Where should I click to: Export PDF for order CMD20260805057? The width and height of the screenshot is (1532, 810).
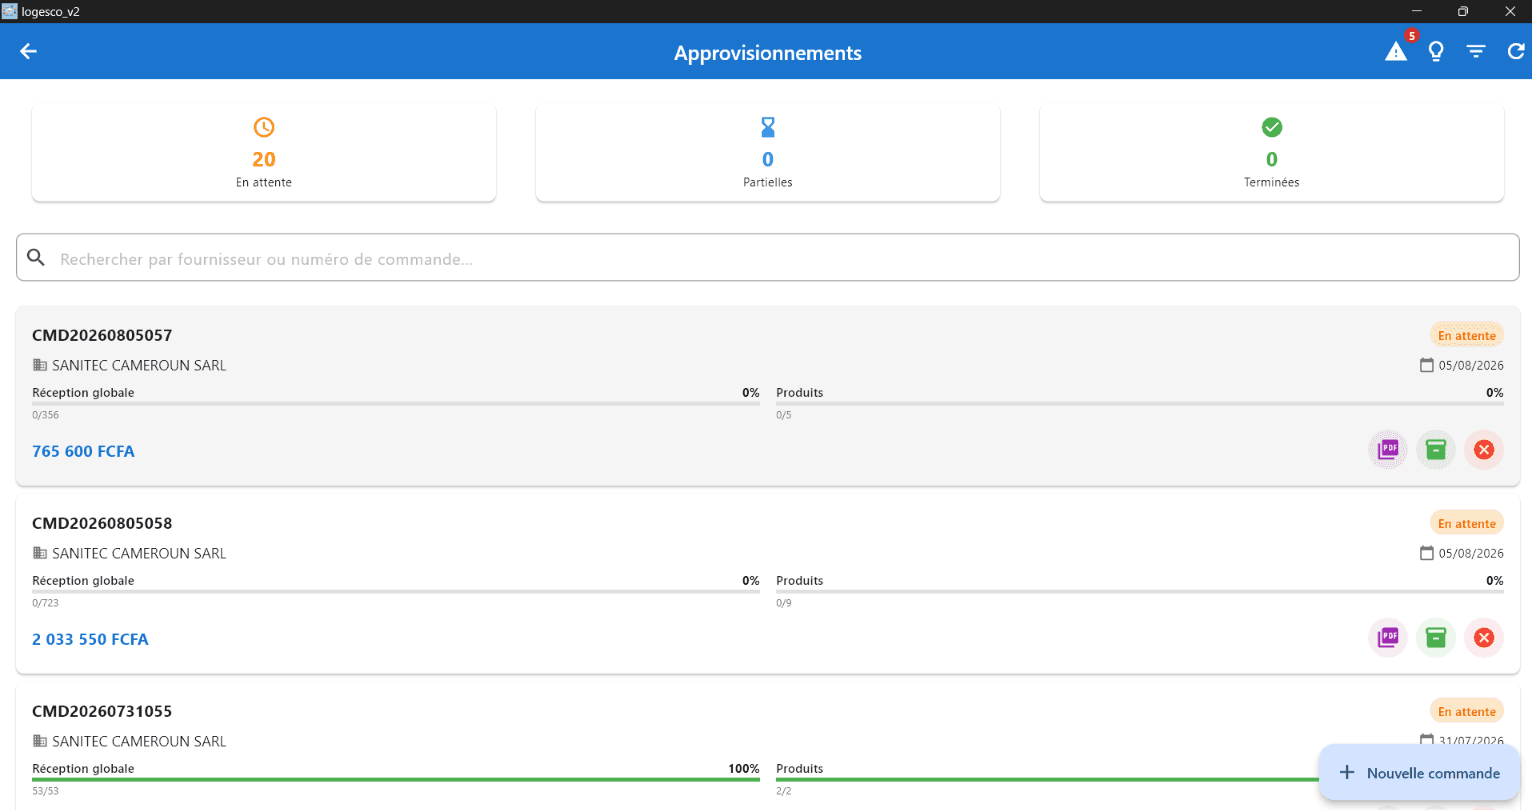[1388, 450]
